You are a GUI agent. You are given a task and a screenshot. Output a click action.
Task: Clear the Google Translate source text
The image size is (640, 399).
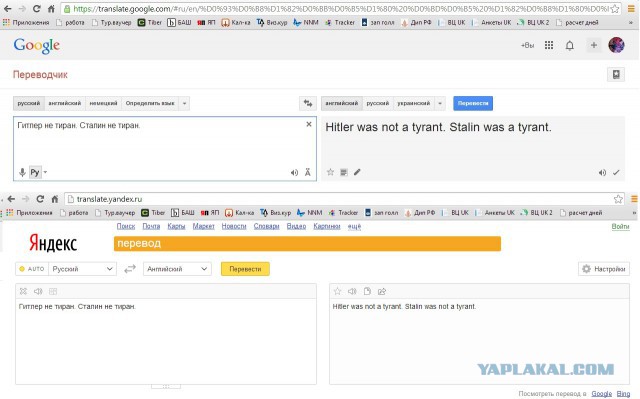tap(309, 124)
